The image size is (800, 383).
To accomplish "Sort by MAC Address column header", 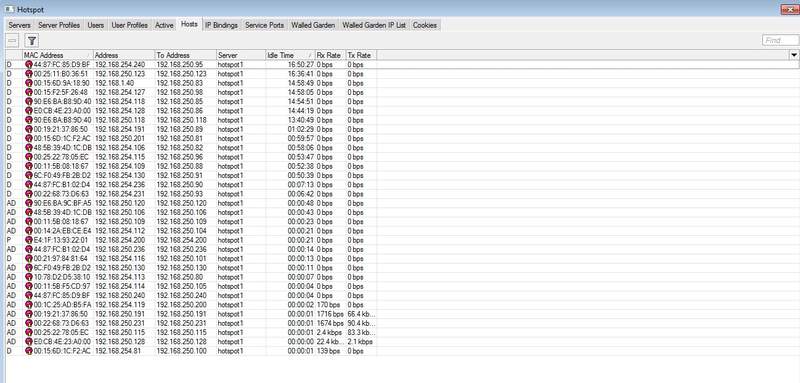I will pos(57,55).
